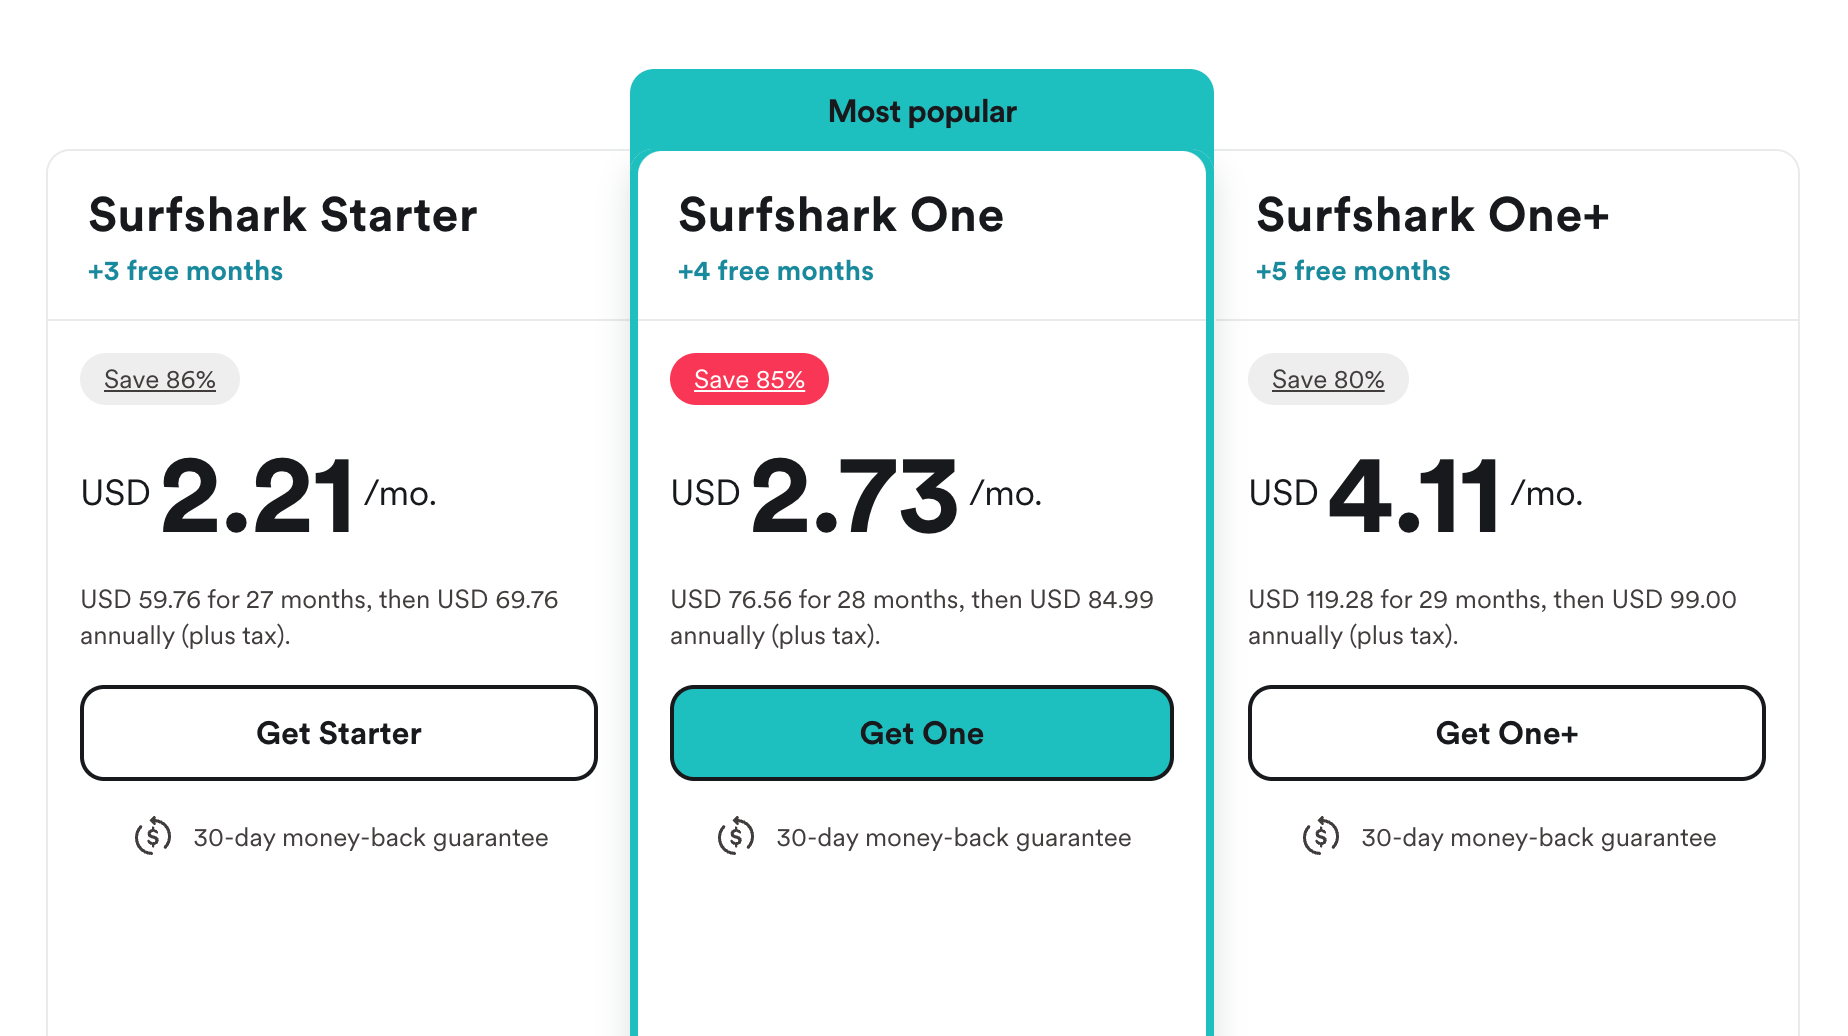Click the Starter 30-day money-back guarantee text
The height and width of the screenshot is (1036, 1848).
371,838
